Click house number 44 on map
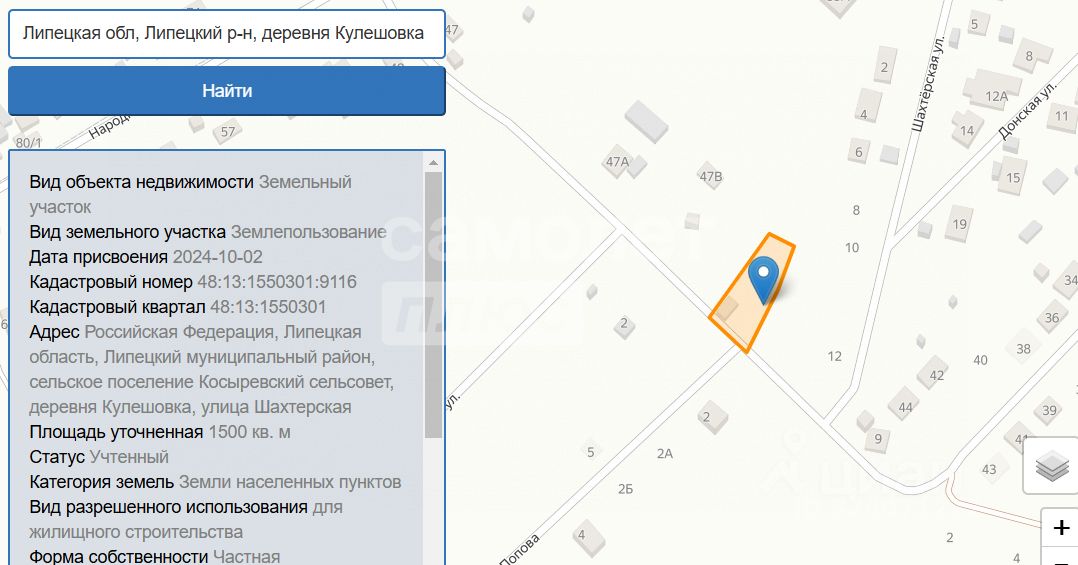This screenshot has height=565, width=1078. 906,405
